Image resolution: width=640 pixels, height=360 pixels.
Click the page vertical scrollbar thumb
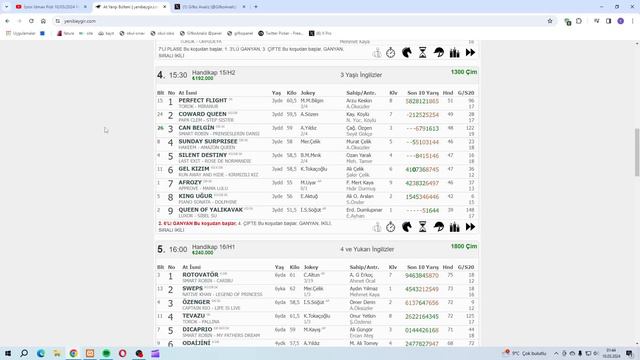coord(637,152)
